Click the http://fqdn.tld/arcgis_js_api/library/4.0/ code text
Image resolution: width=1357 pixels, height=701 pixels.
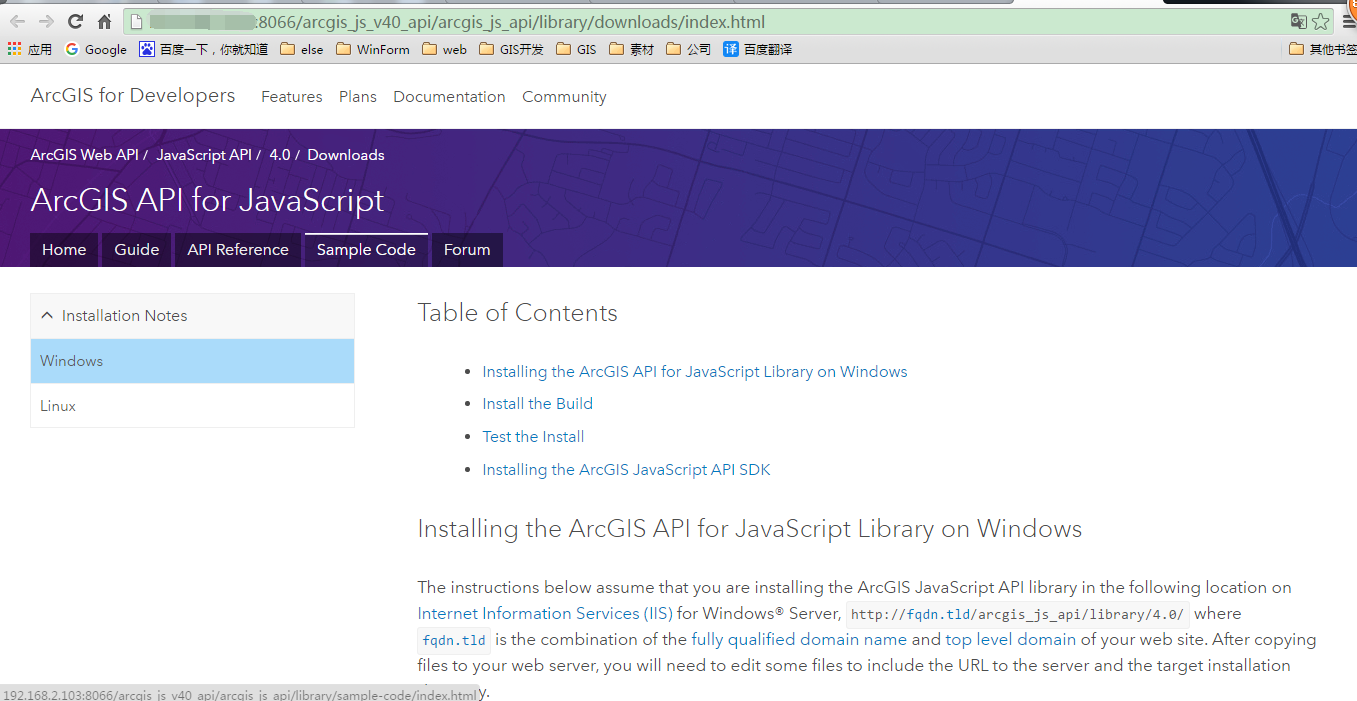pyautogui.click(x=1017, y=614)
